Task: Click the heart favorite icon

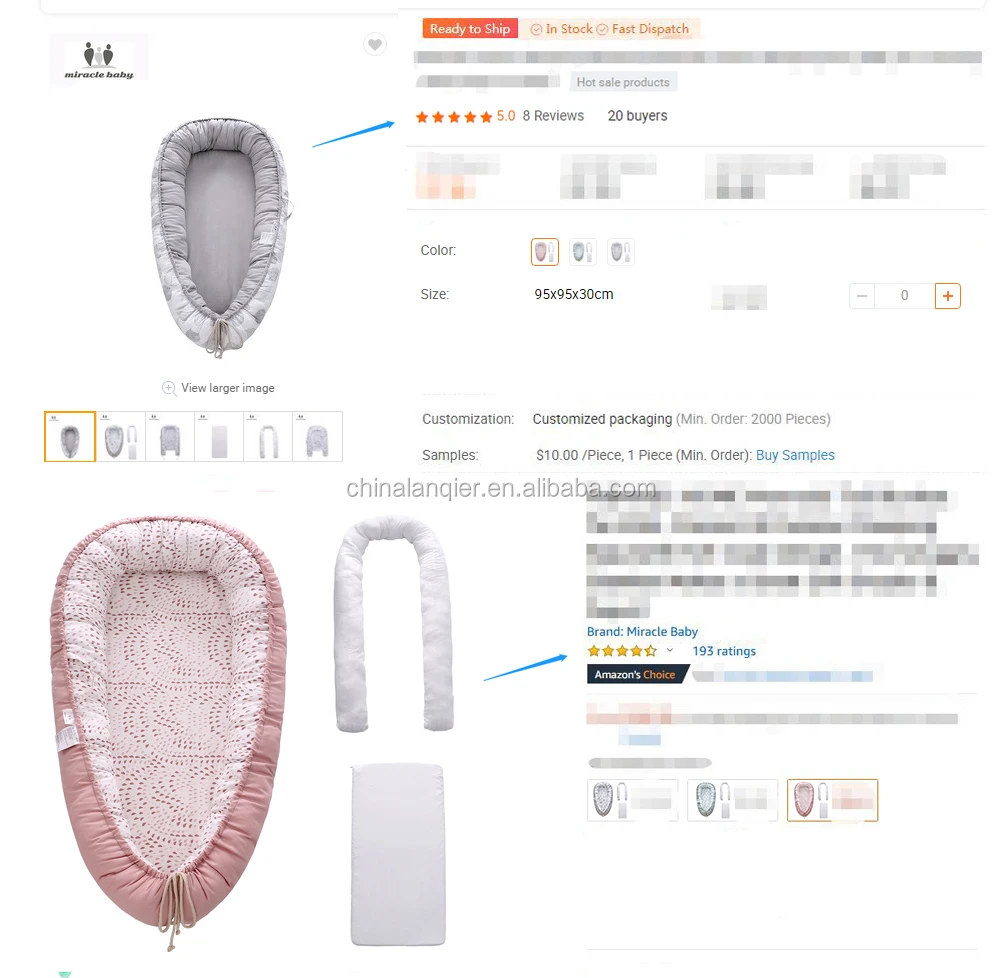Action: pyautogui.click(x=374, y=44)
